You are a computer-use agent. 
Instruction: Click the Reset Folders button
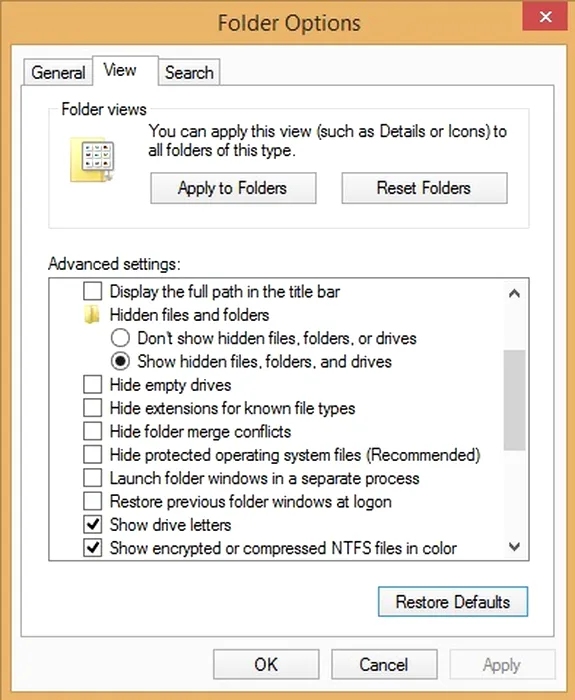tap(424, 188)
